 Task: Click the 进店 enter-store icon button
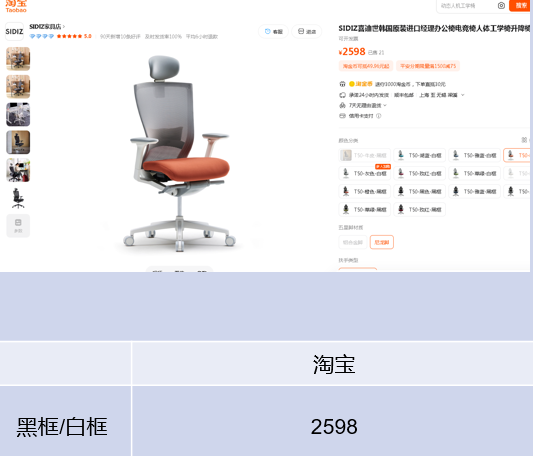click(307, 32)
